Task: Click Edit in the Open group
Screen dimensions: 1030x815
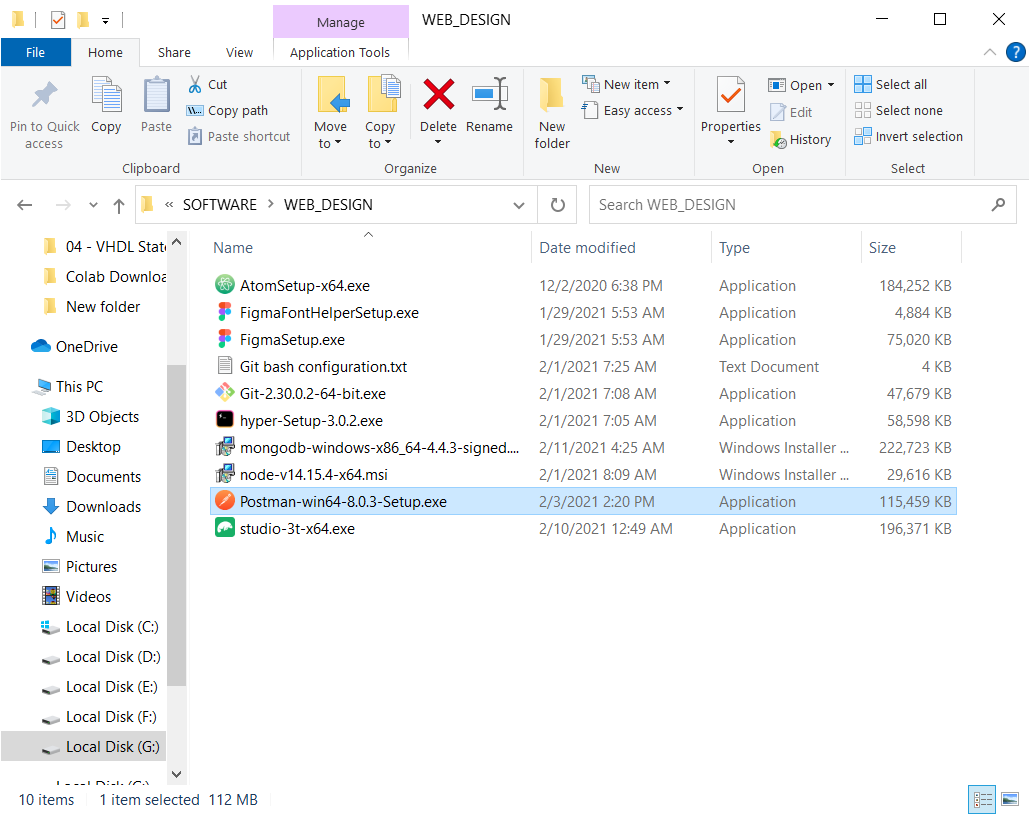Action: pyautogui.click(x=791, y=112)
